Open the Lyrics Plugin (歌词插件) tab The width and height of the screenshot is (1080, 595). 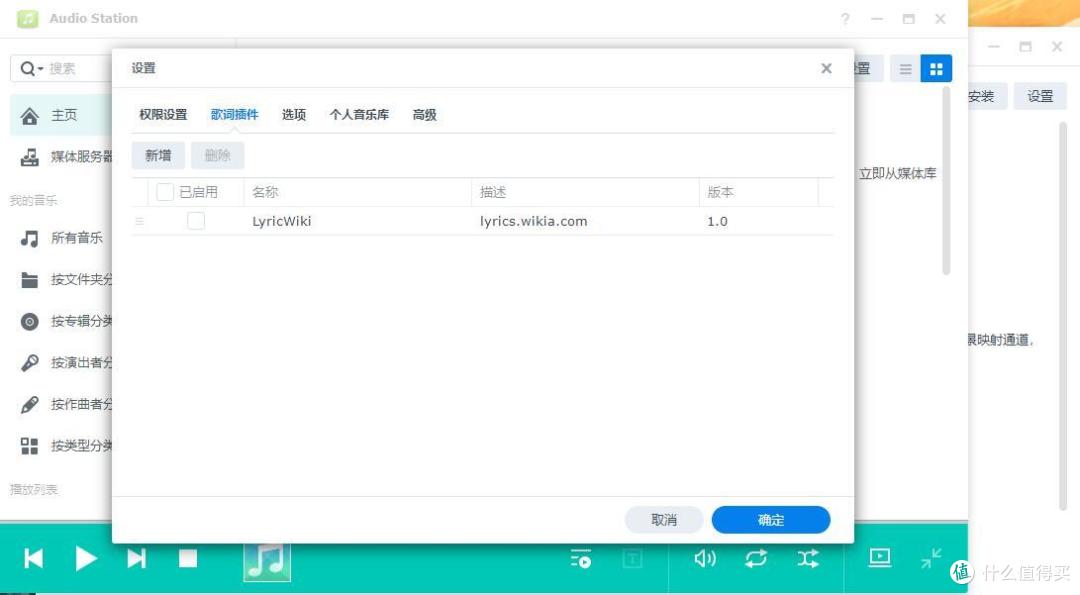coord(234,115)
